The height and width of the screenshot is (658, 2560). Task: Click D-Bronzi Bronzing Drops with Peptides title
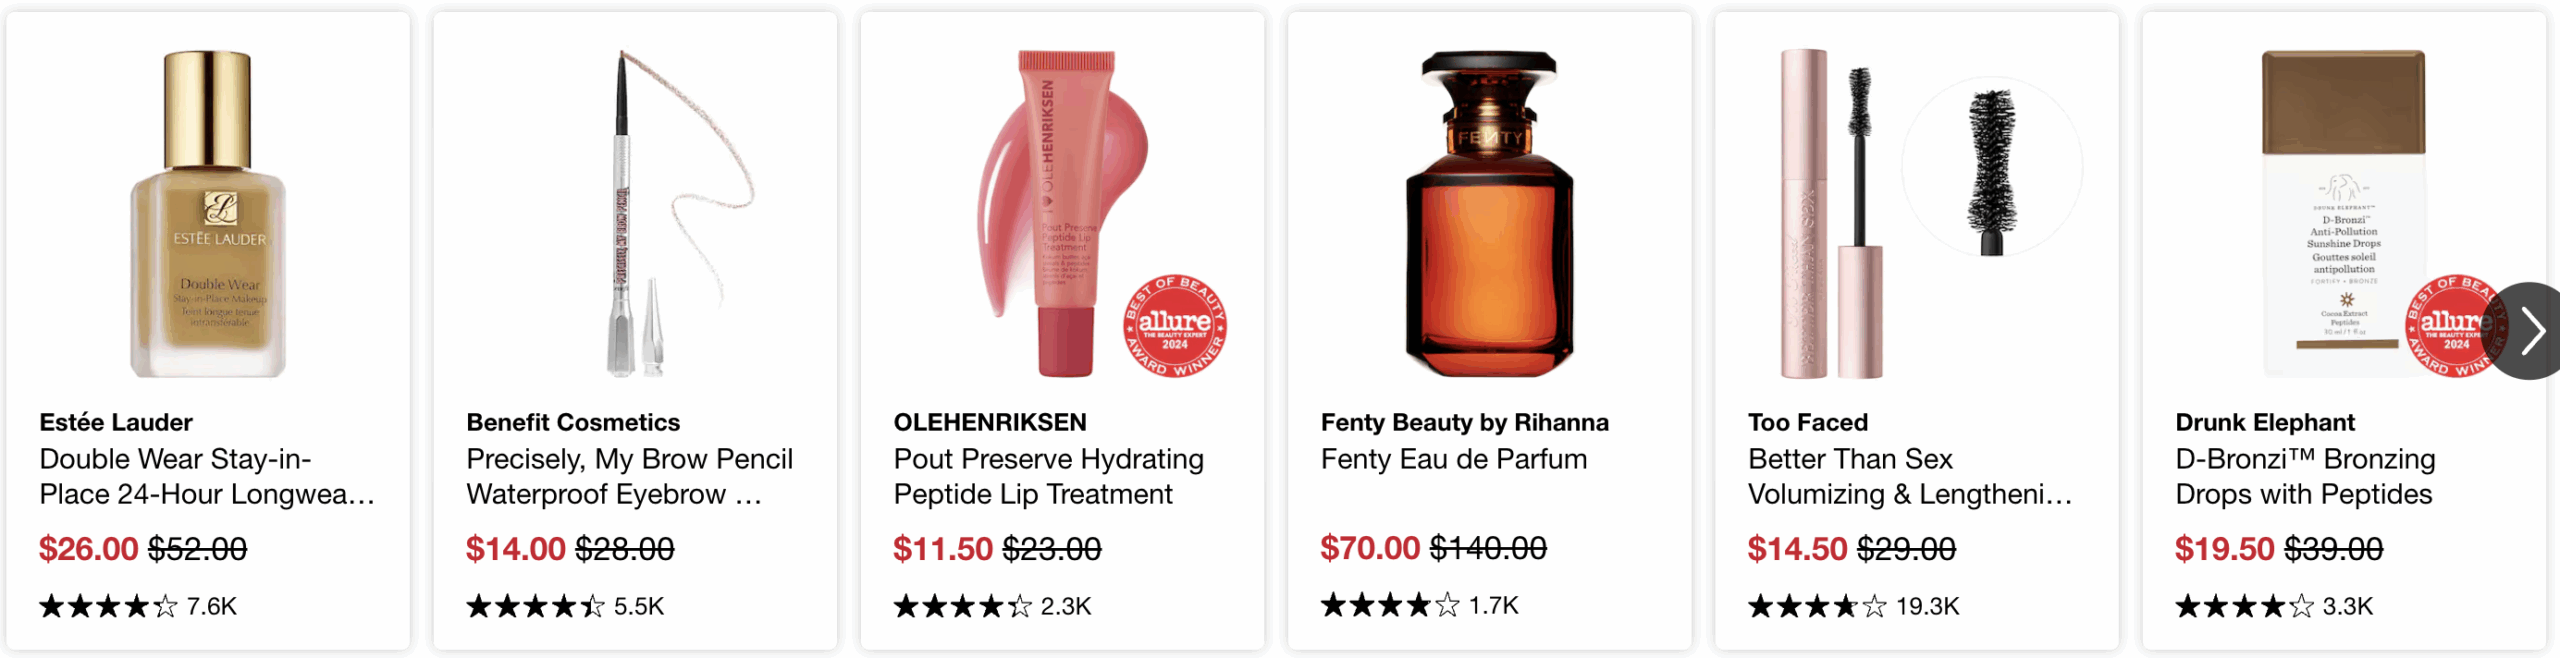(2305, 476)
